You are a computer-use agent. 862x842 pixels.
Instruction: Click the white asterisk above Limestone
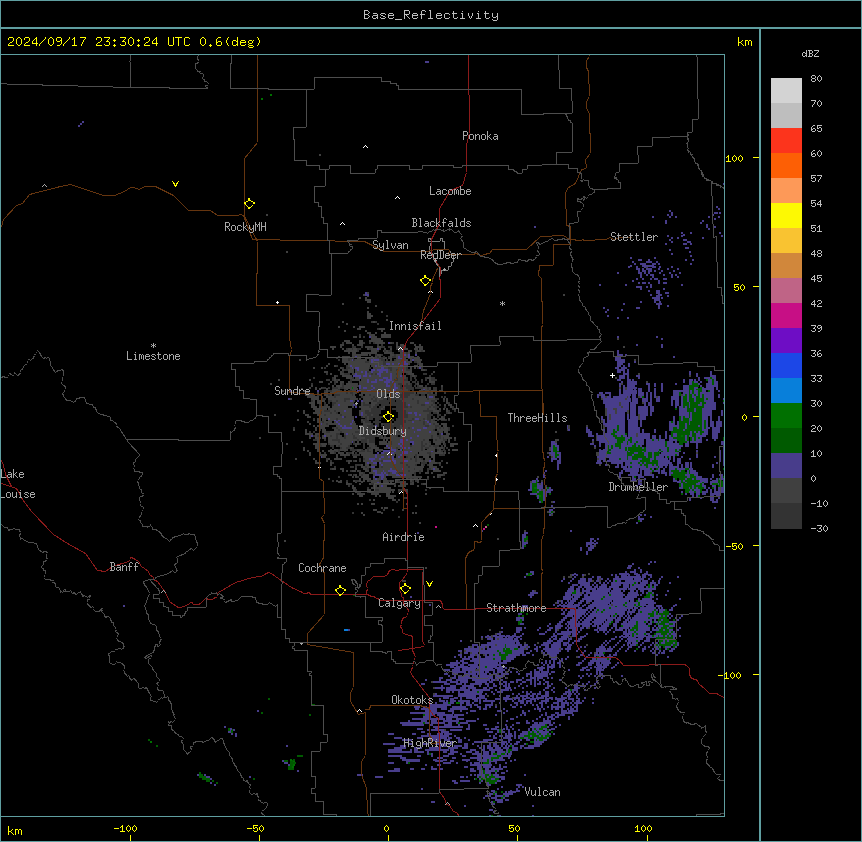tap(153, 346)
